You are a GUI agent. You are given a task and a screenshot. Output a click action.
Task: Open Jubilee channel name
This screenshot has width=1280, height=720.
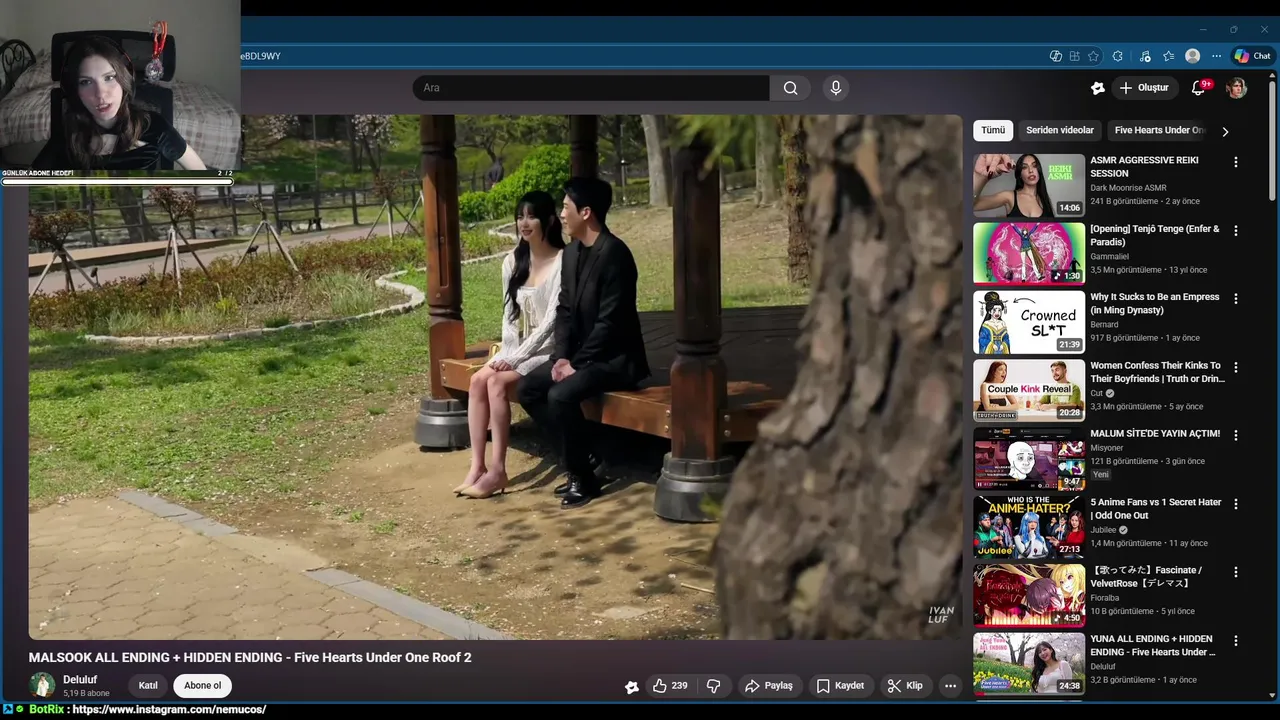1104,530
